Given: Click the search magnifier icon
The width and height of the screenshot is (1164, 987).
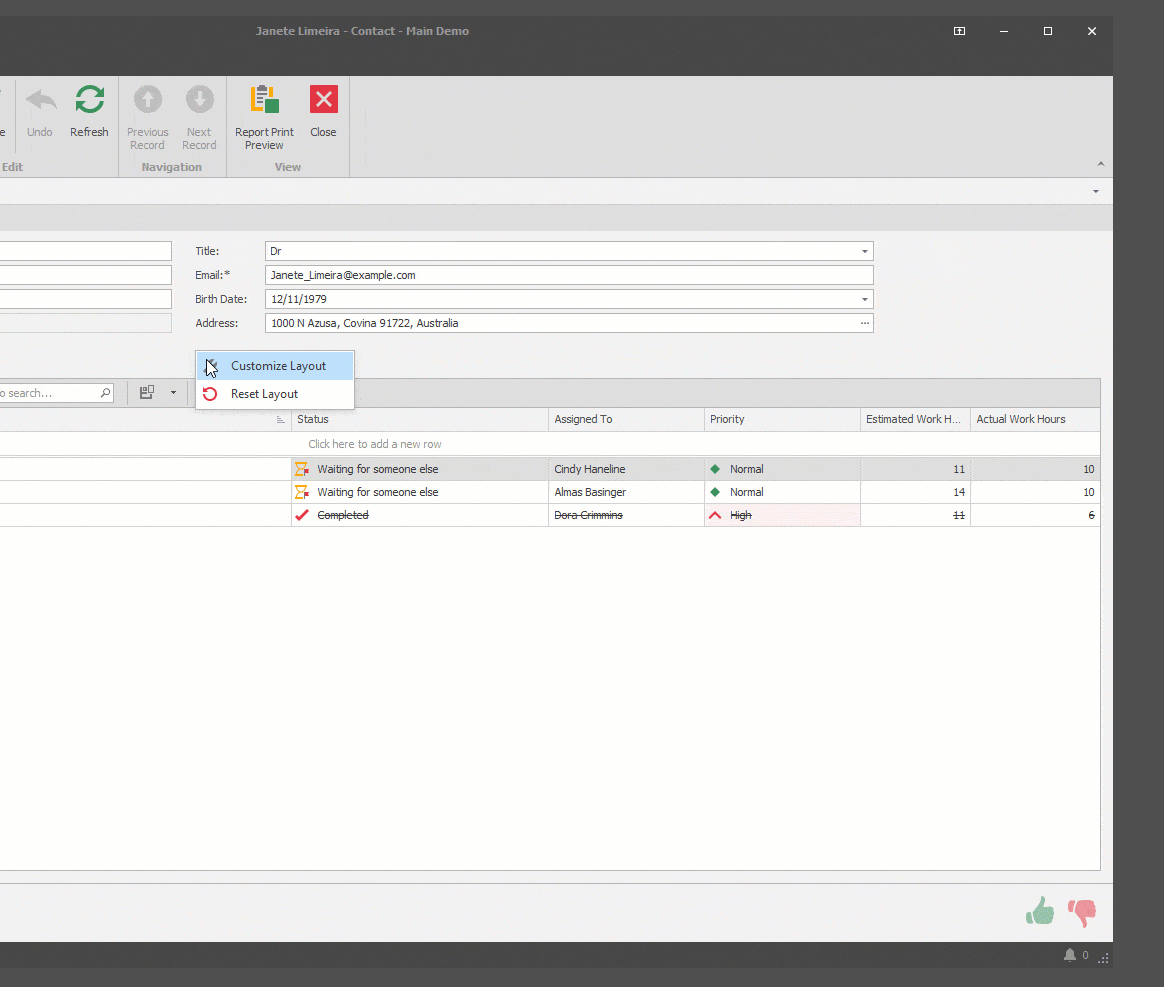Looking at the screenshot, I should (105, 393).
